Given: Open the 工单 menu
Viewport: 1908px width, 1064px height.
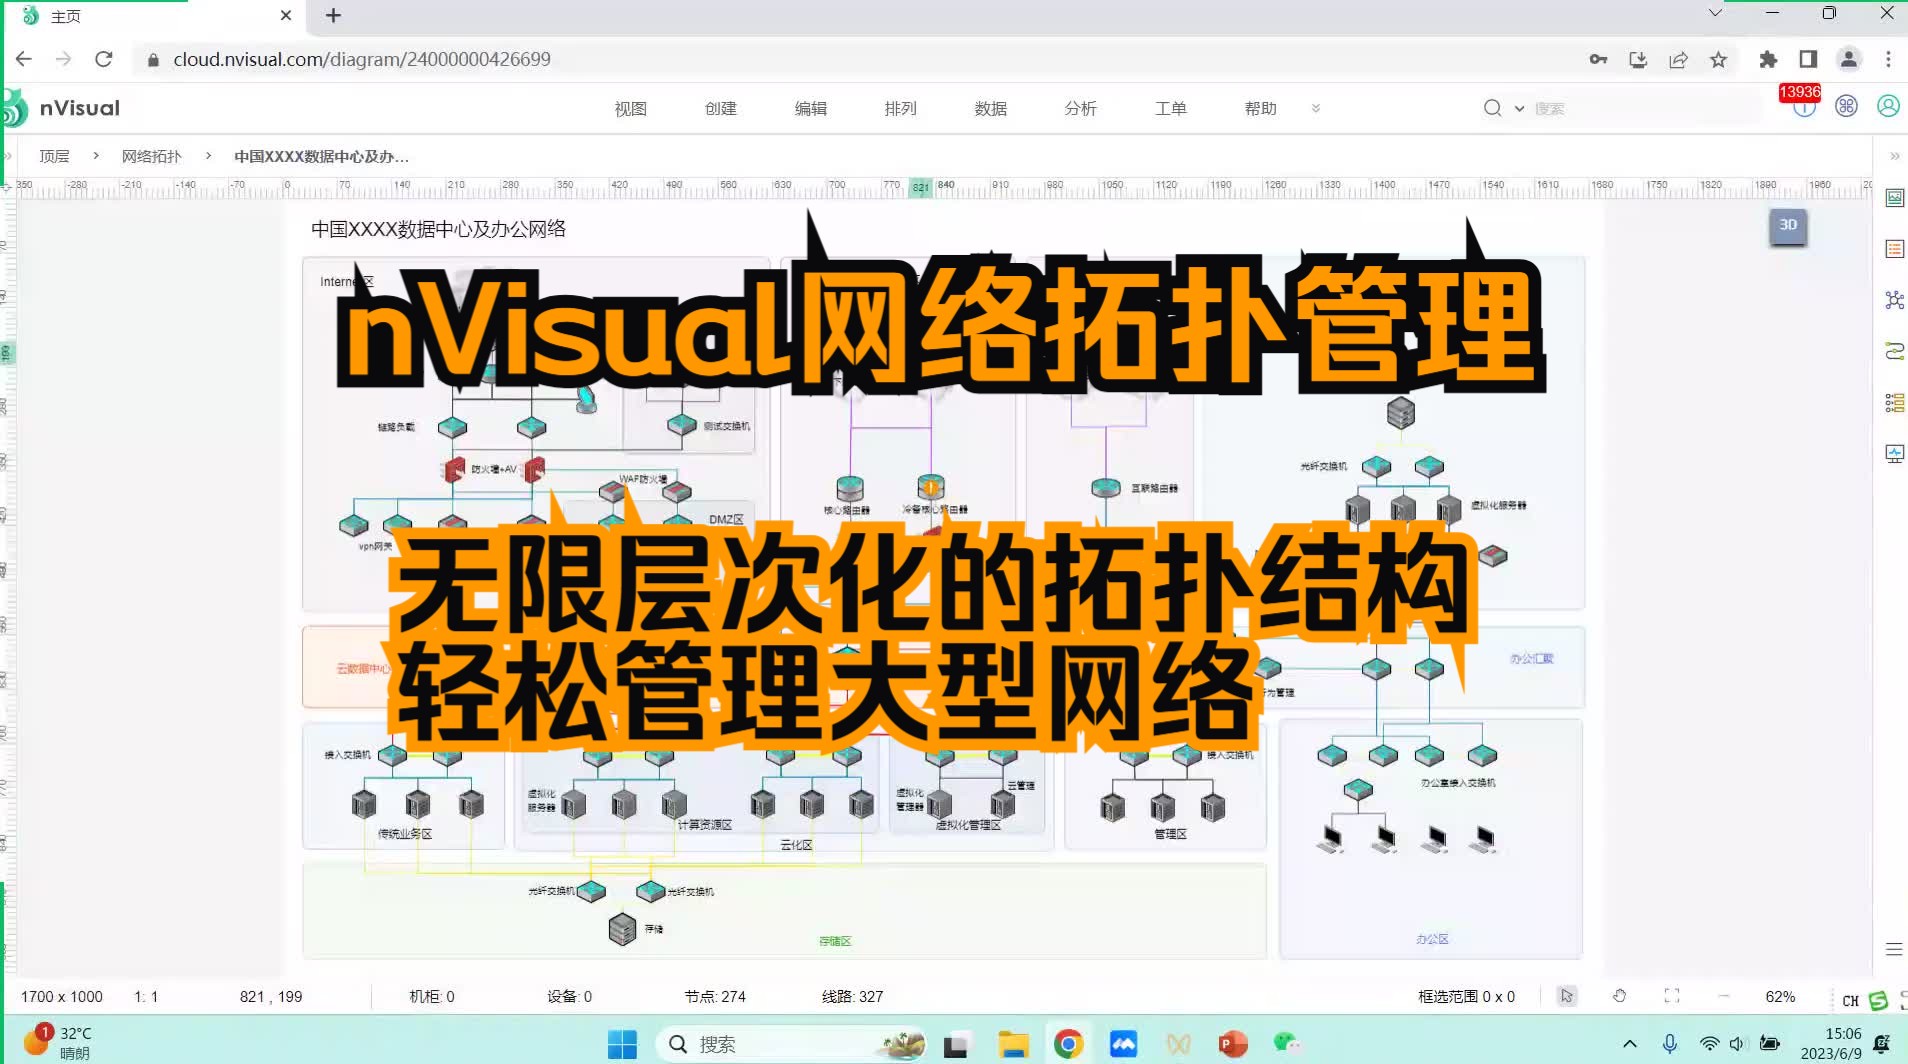Looking at the screenshot, I should (1170, 108).
